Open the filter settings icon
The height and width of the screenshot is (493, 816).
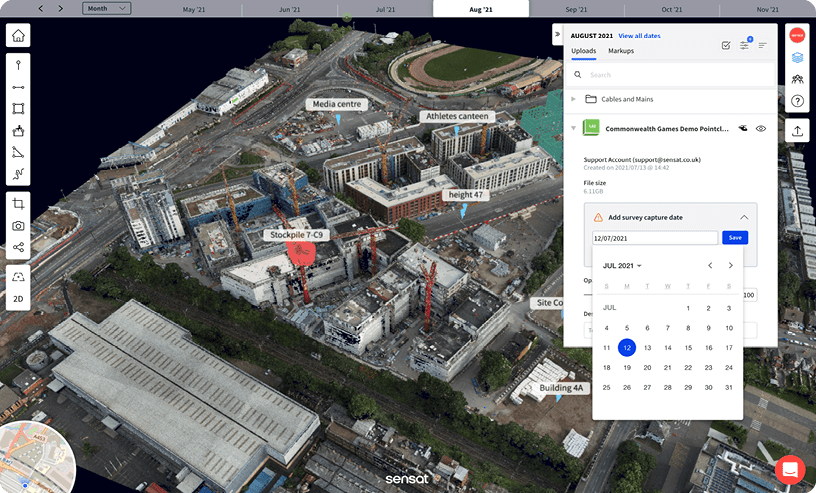pyautogui.click(x=745, y=45)
